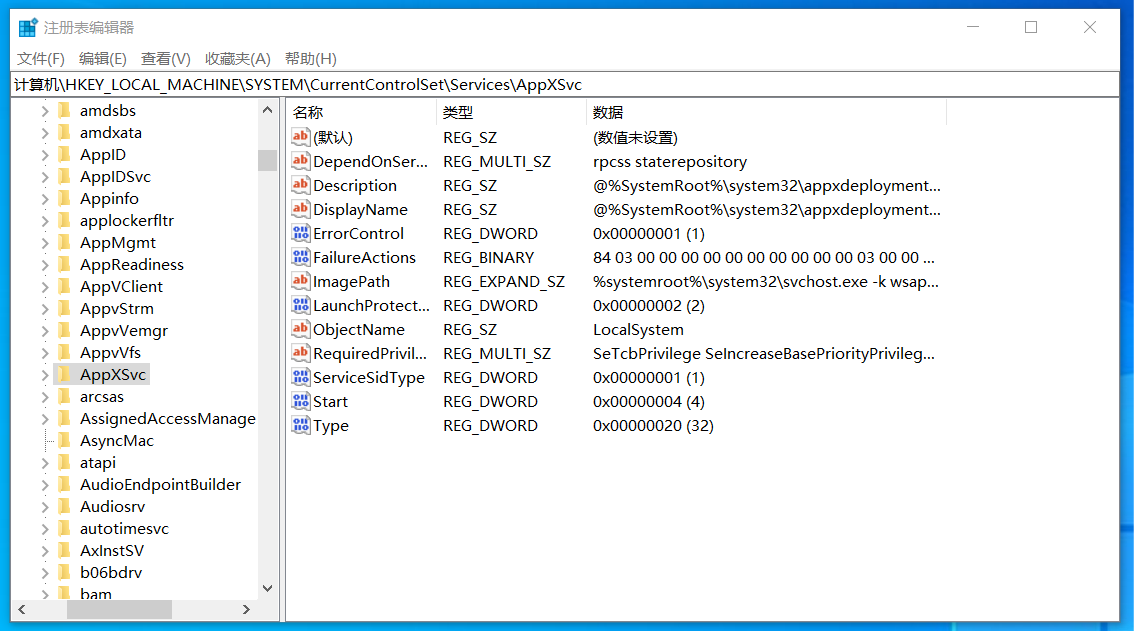Click the registry path address bar

(x=566, y=85)
